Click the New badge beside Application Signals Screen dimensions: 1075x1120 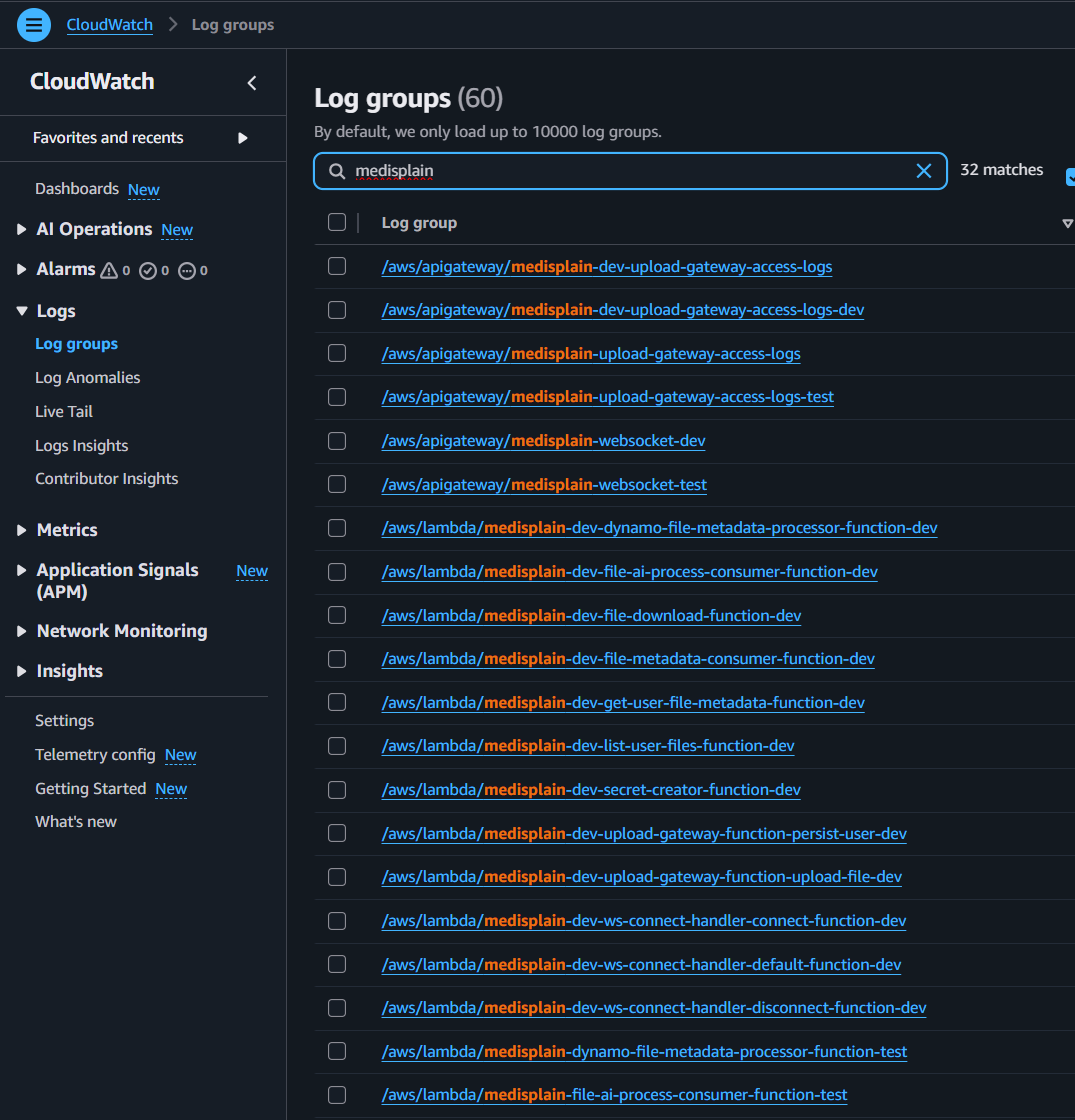252,571
